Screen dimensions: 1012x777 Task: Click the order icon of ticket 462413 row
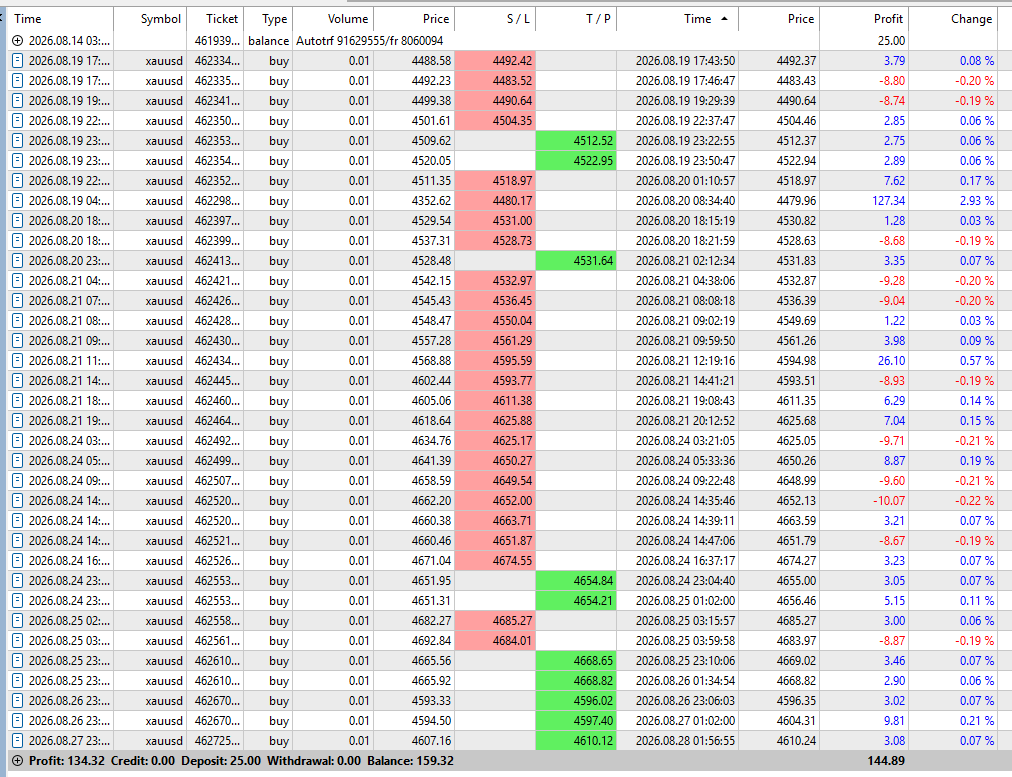pyautogui.click(x=17, y=261)
